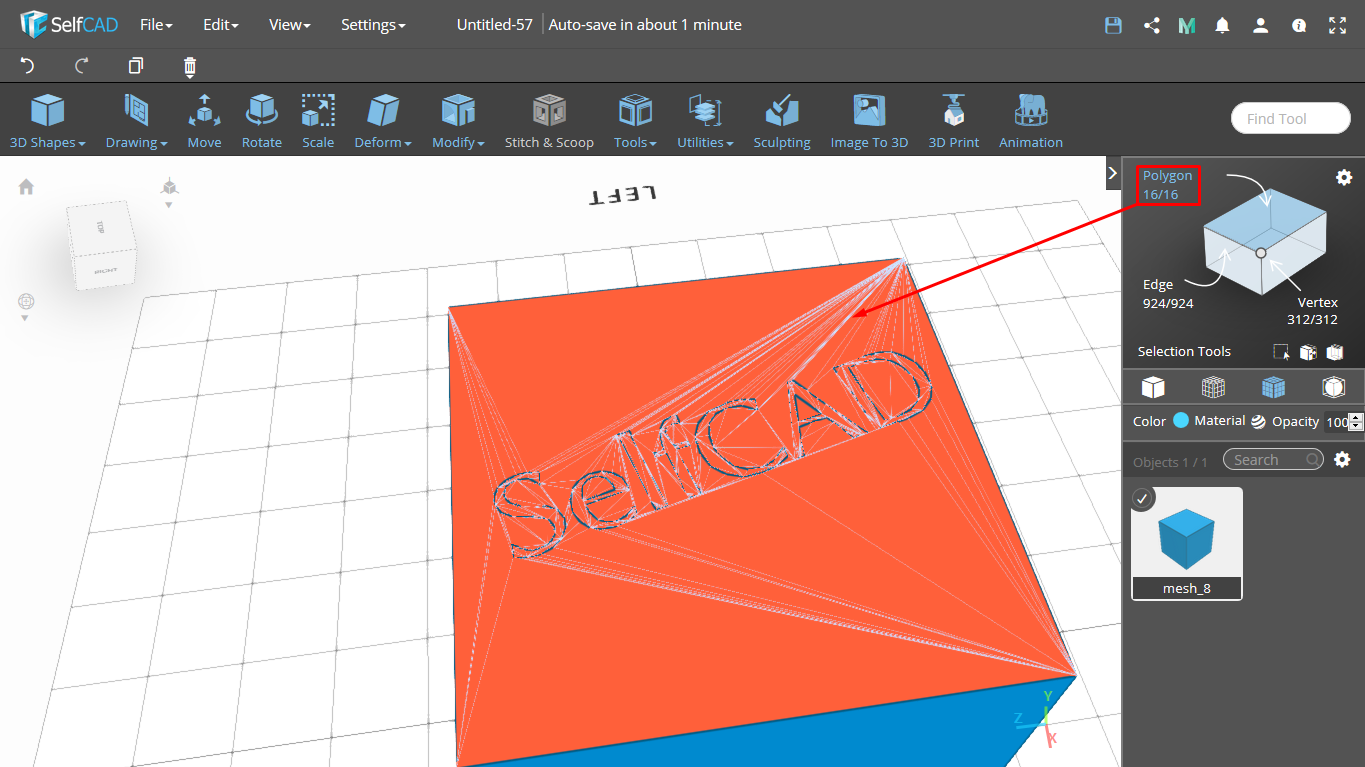1365x767 pixels.
Task: Choose the marquee selection tool
Action: 1281,352
